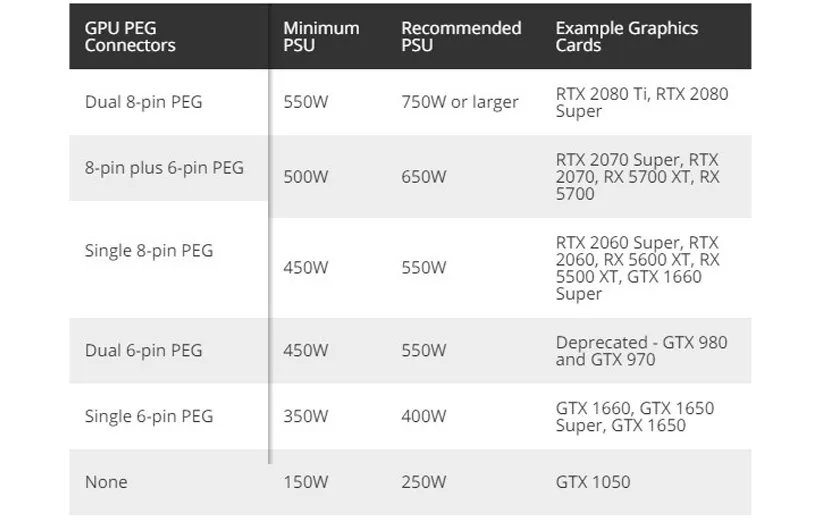Click the 750W or larger cell
Viewport: 822px width, 522px height.
click(x=460, y=102)
